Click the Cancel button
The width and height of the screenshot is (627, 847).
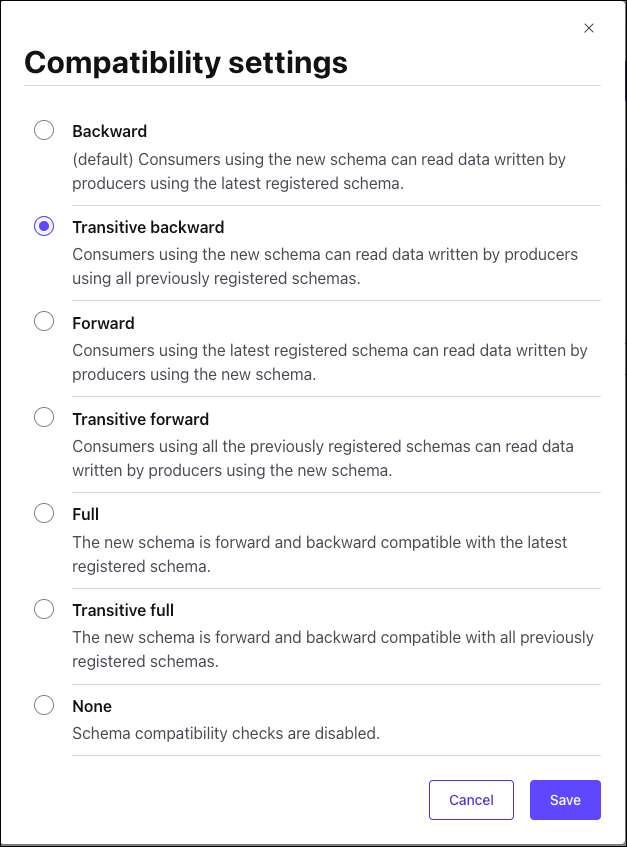pos(471,800)
